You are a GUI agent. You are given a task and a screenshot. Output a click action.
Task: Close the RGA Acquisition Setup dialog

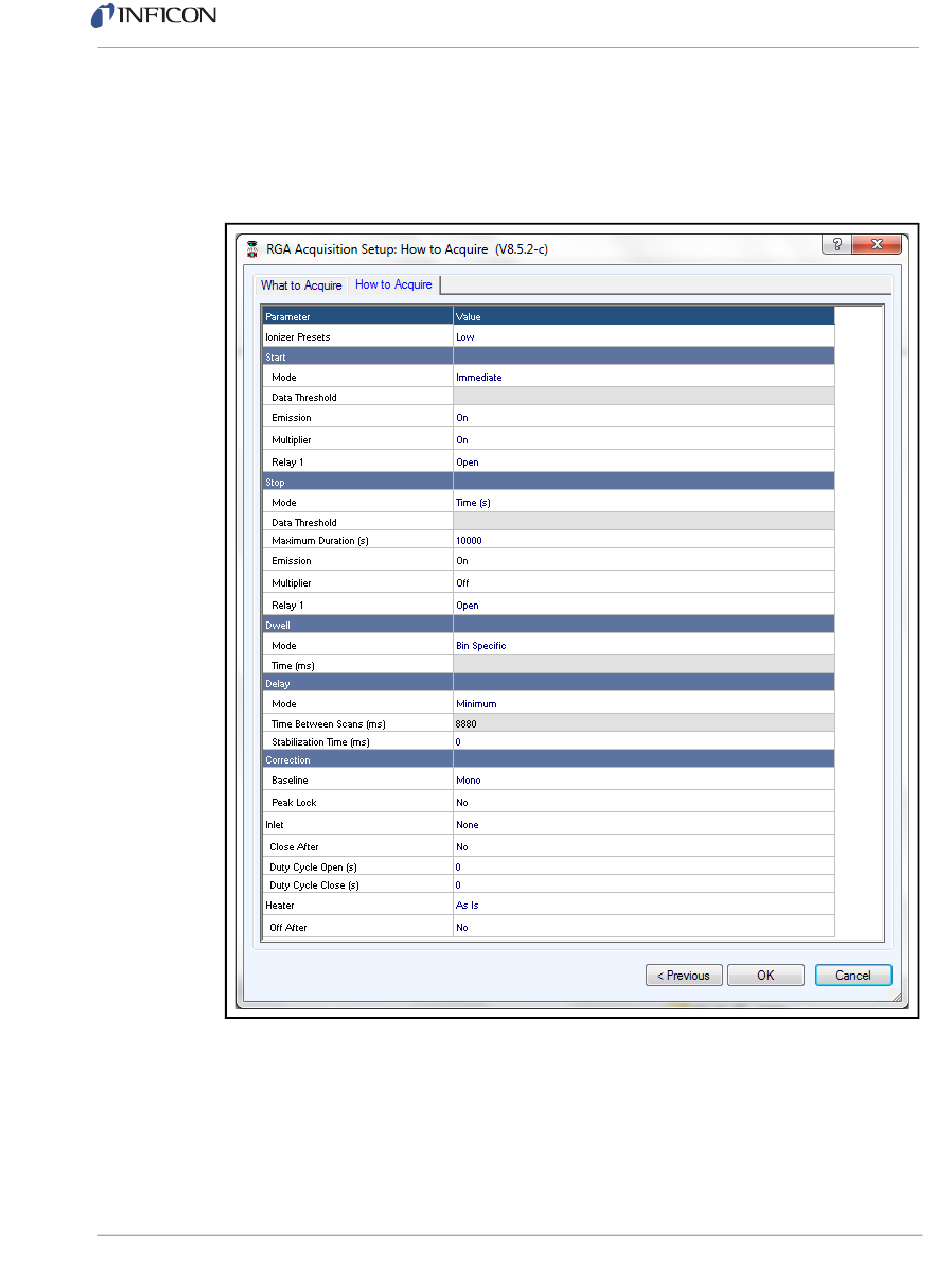click(x=876, y=245)
